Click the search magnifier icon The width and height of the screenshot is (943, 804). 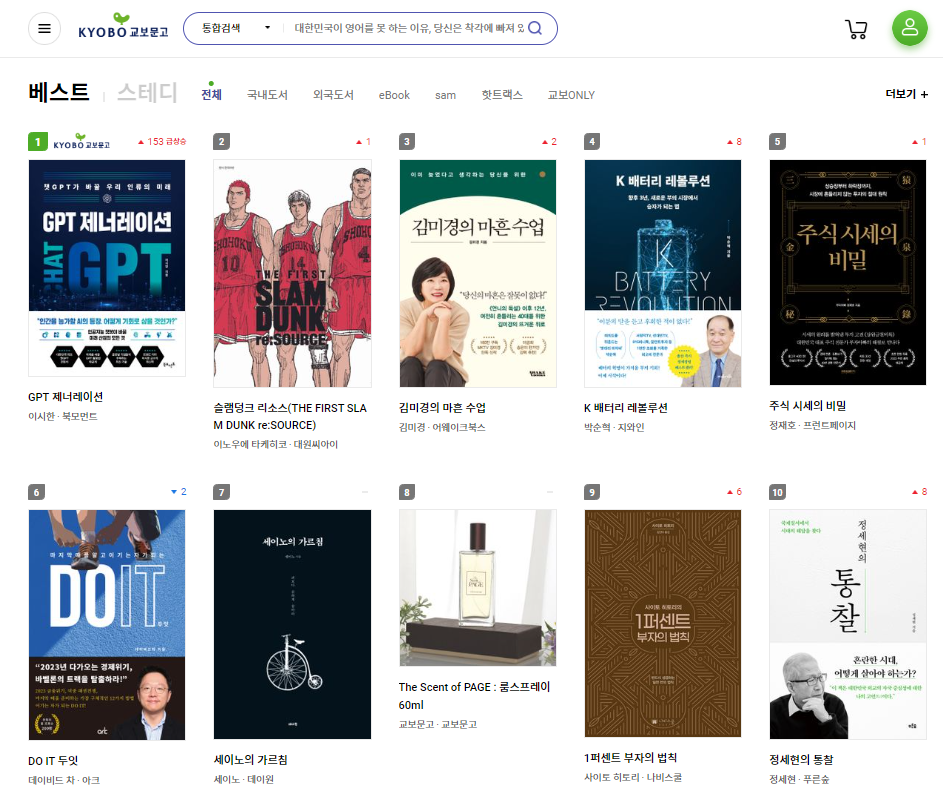pos(535,28)
